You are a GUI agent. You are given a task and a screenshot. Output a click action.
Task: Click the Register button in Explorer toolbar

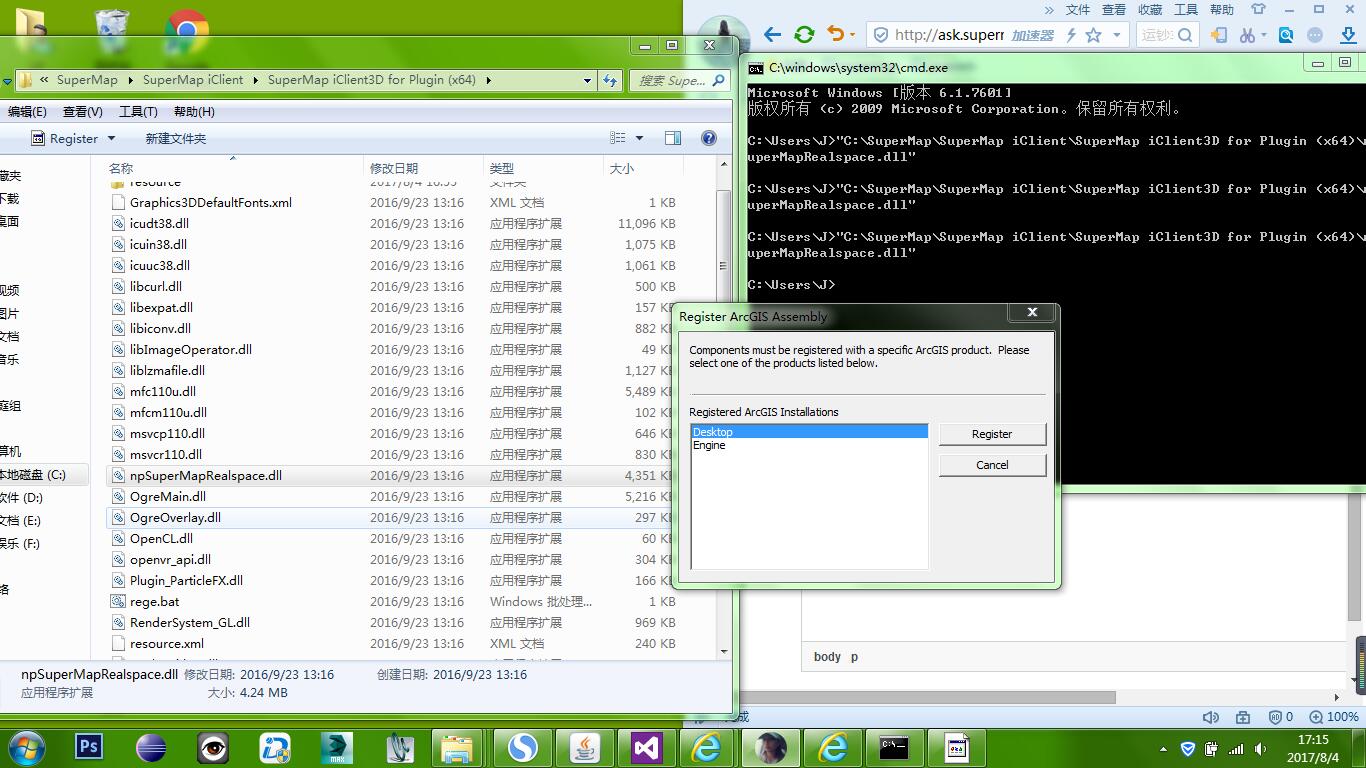tap(73, 139)
